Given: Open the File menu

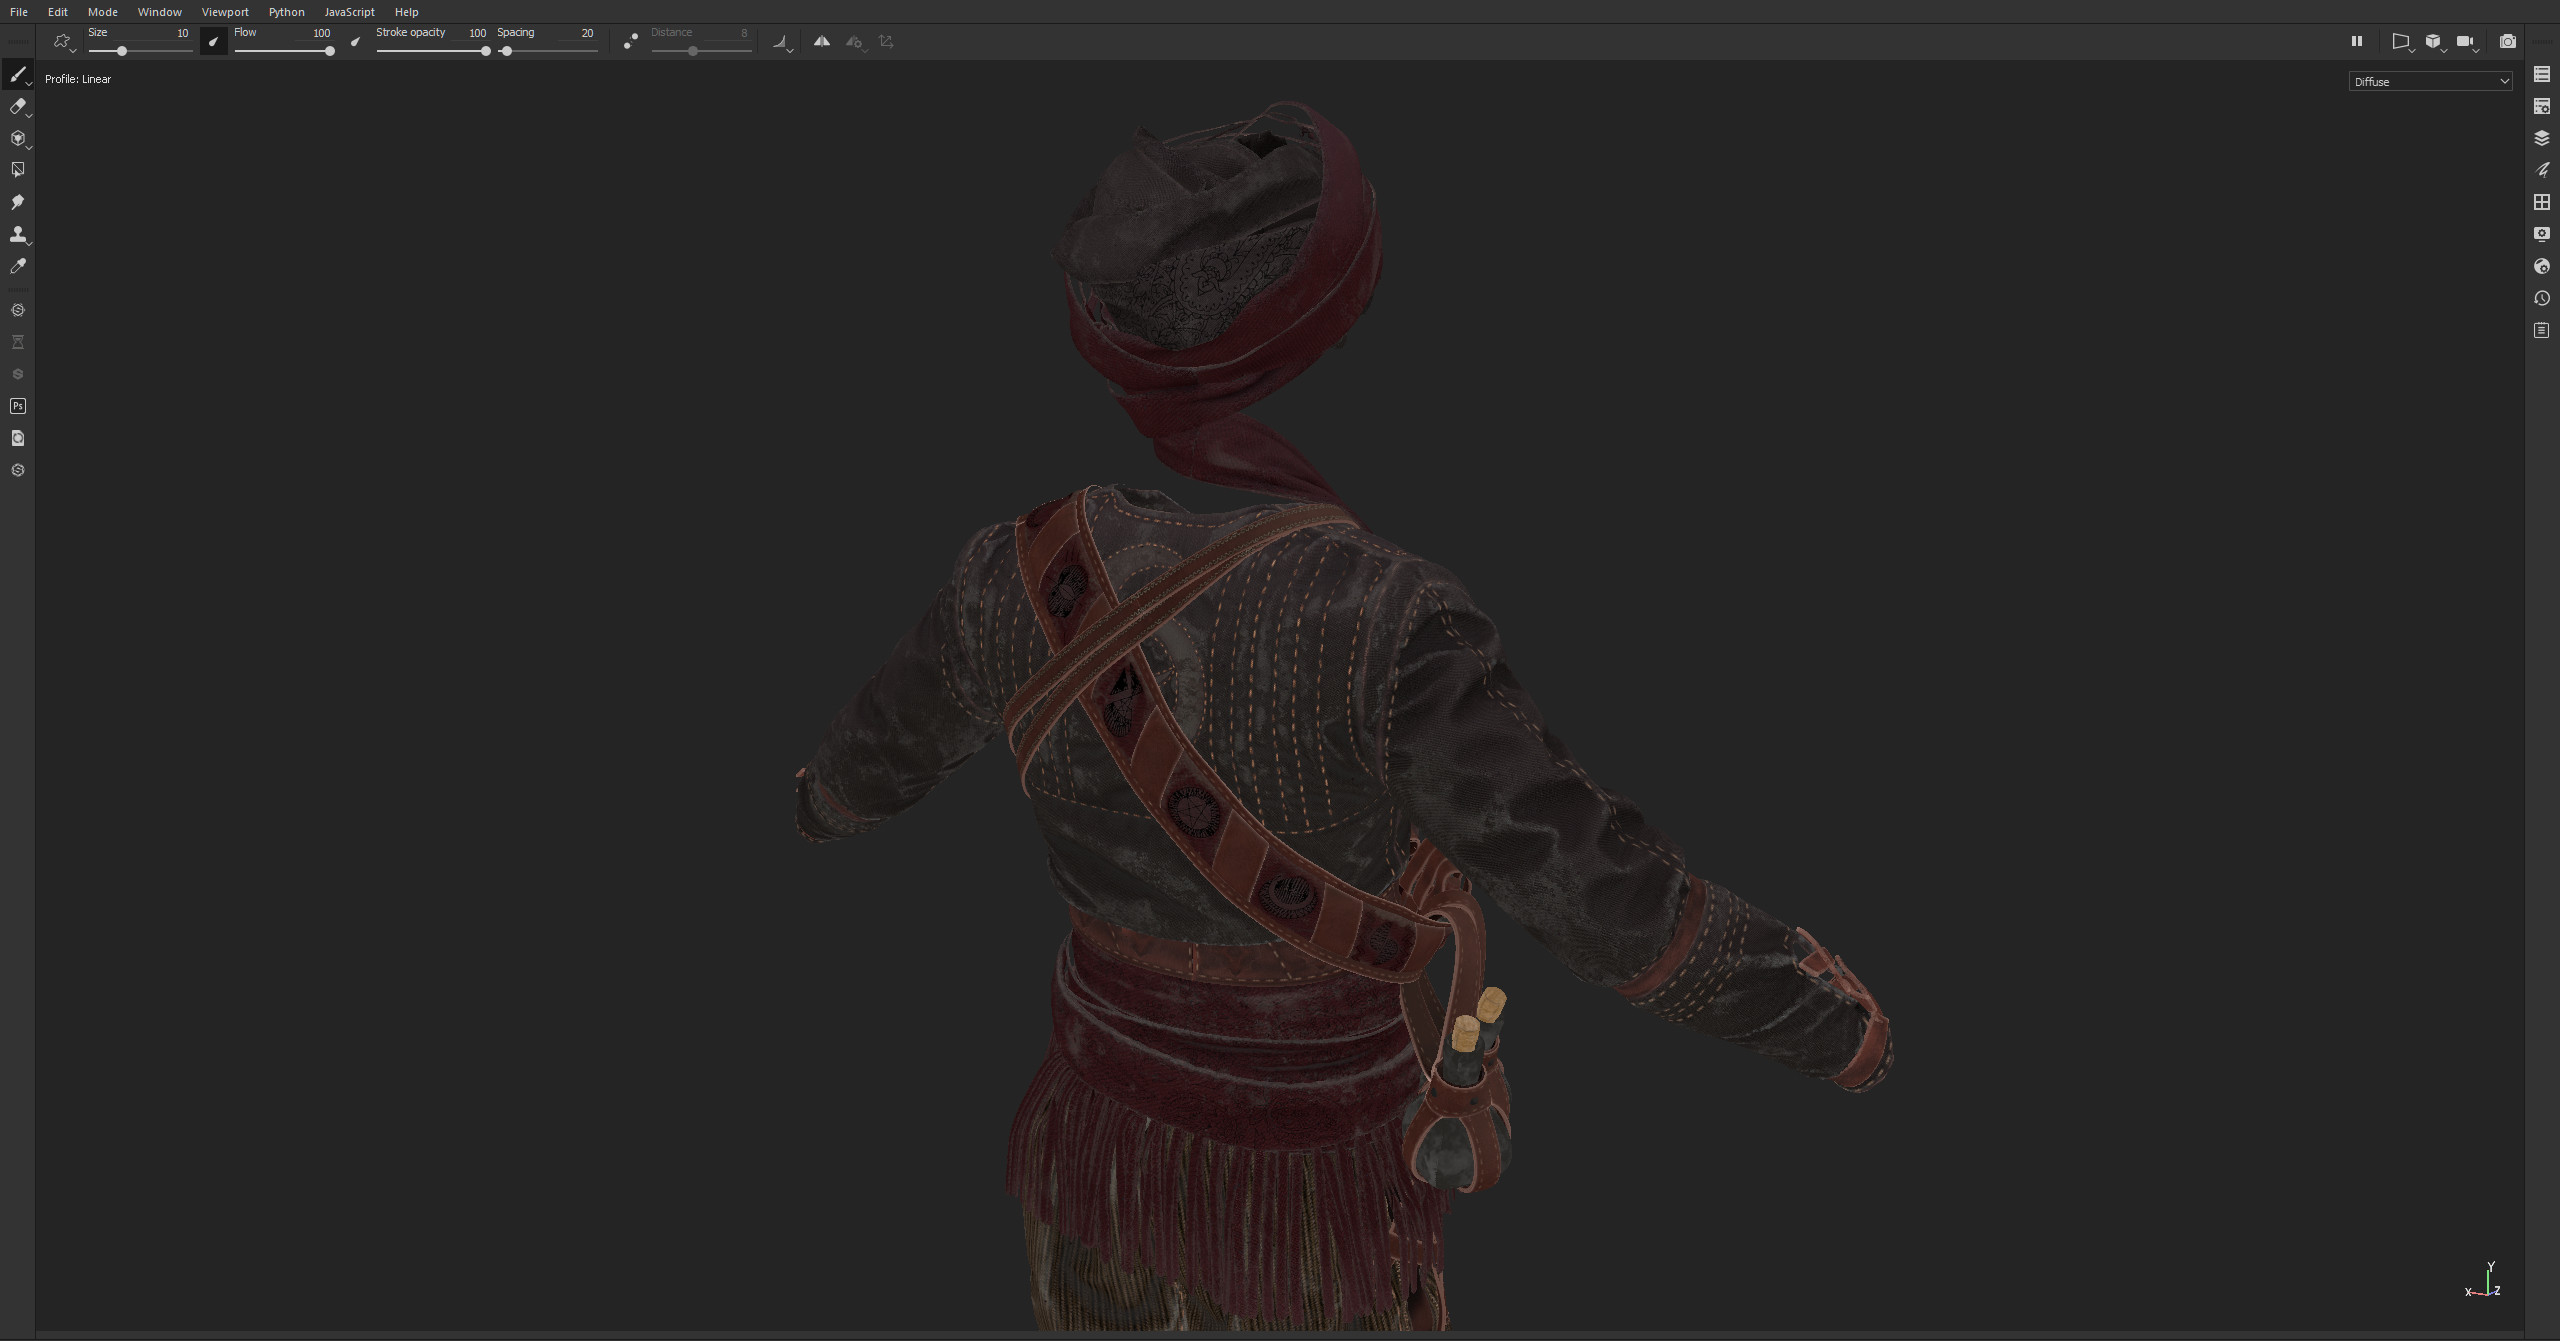Looking at the screenshot, I should click(x=19, y=12).
